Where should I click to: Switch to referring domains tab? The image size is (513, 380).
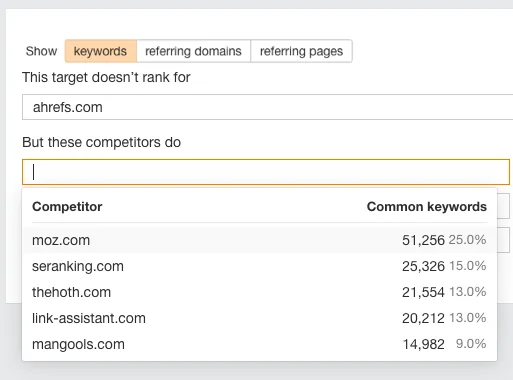(193, 51)
